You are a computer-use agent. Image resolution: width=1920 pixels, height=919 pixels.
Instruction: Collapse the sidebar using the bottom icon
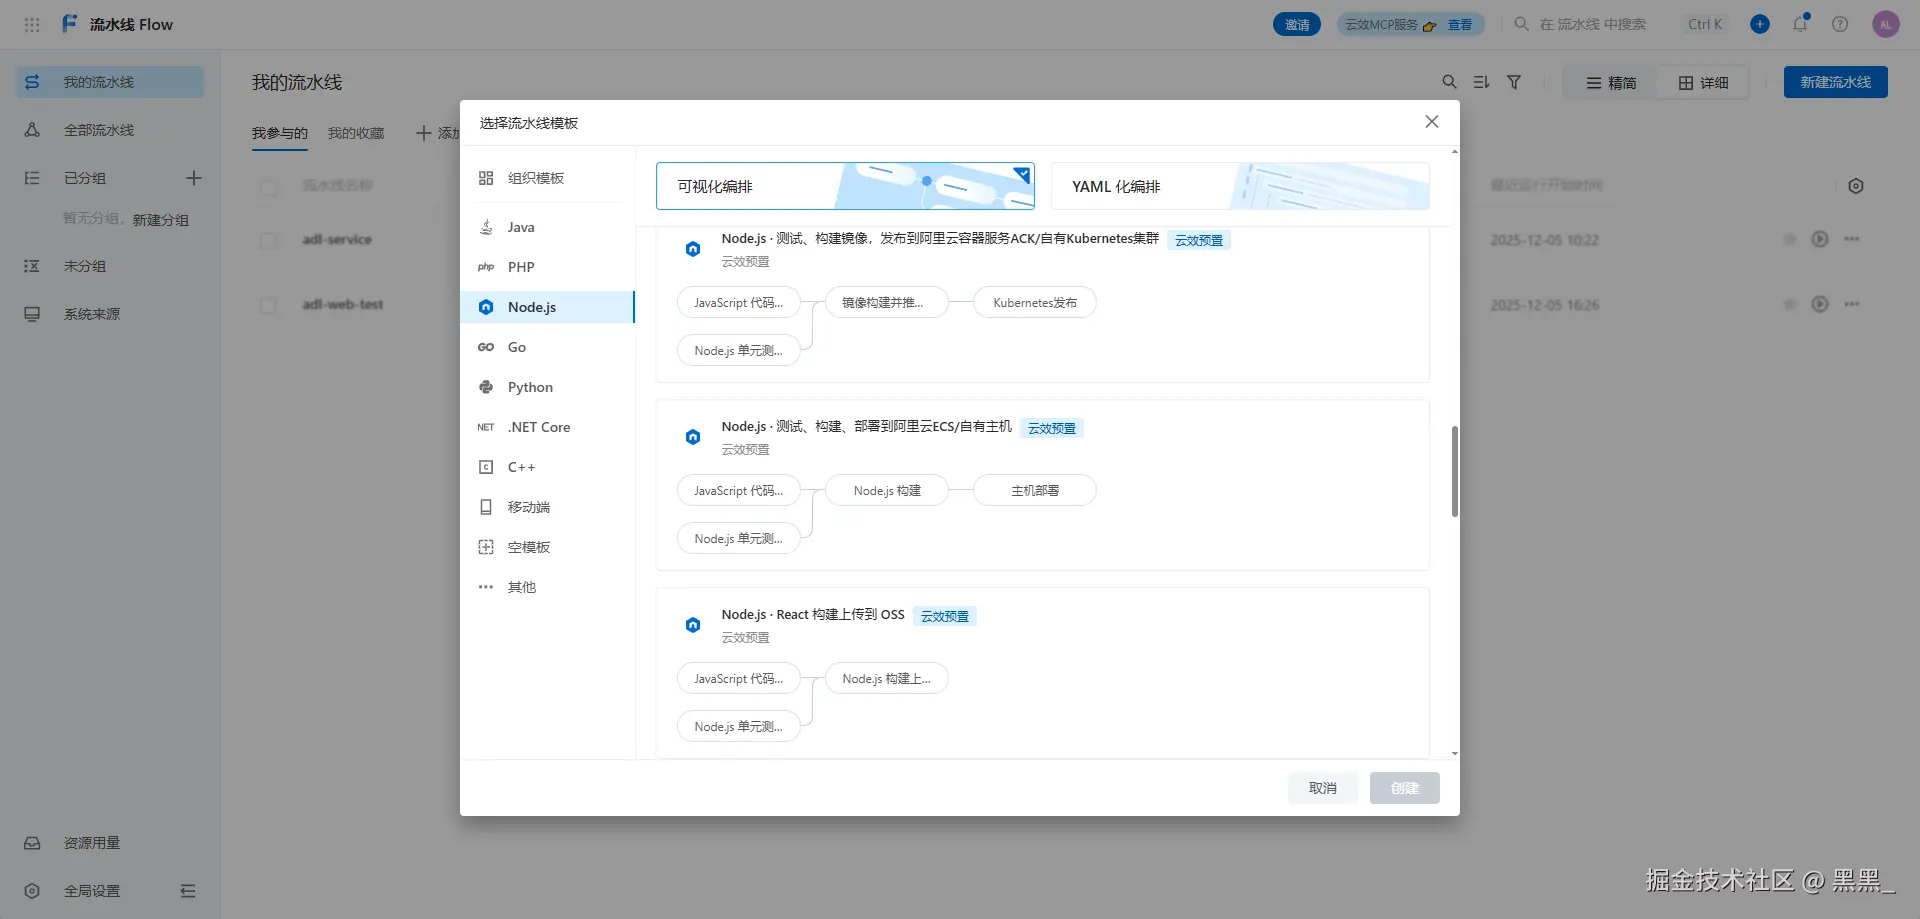[188, 891]
